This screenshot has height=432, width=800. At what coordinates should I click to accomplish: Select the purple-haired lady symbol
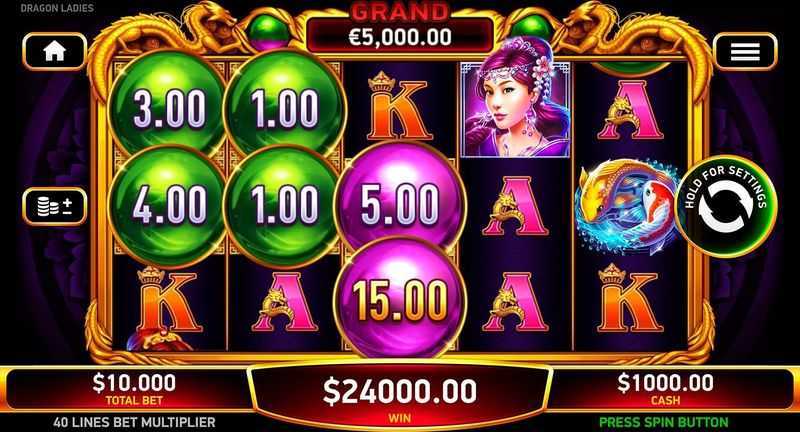[515, 109]
